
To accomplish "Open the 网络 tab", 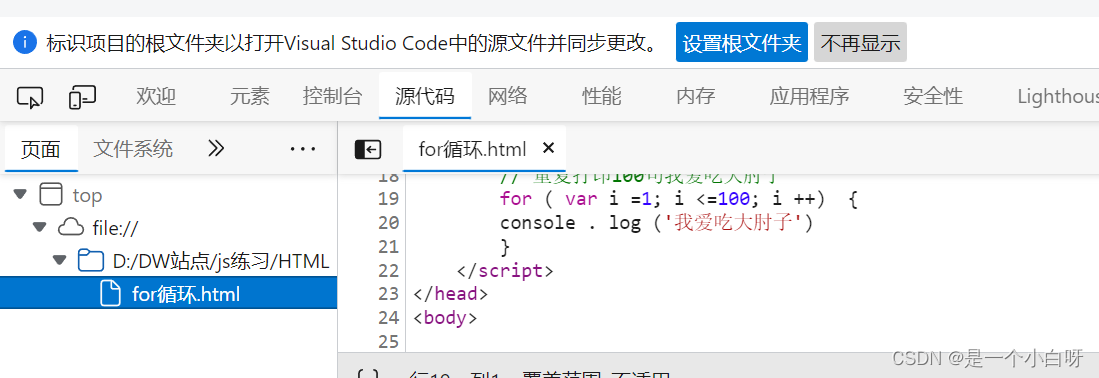I will click(507, 96).
